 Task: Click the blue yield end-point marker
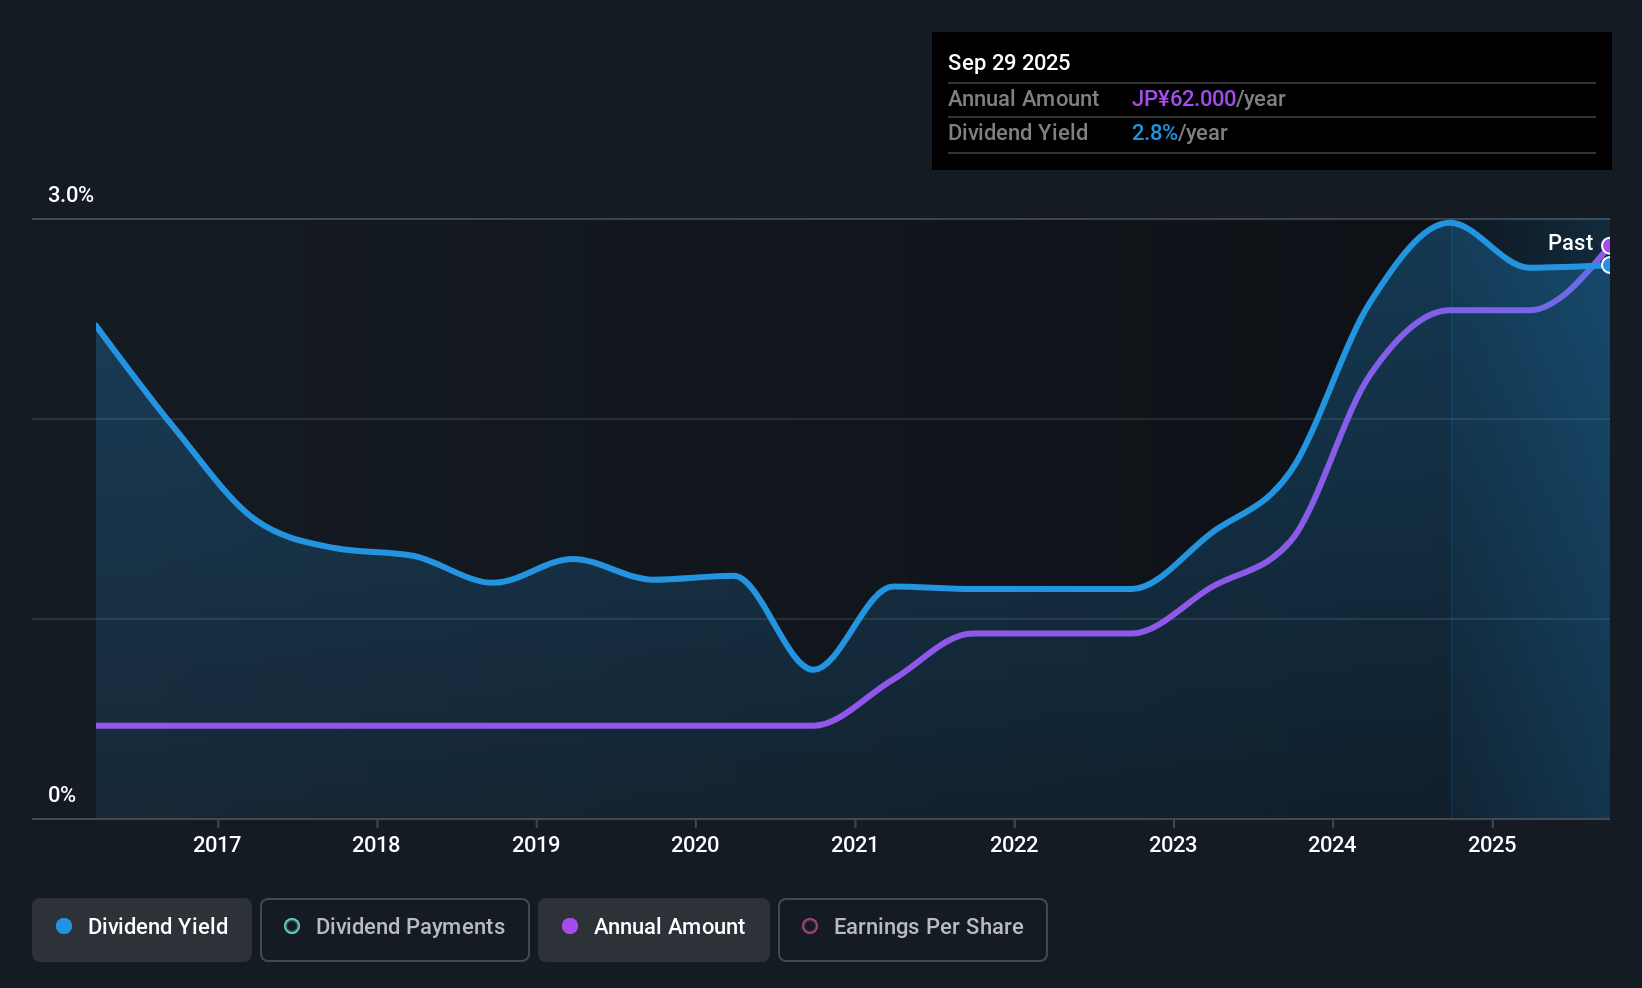1608,265
